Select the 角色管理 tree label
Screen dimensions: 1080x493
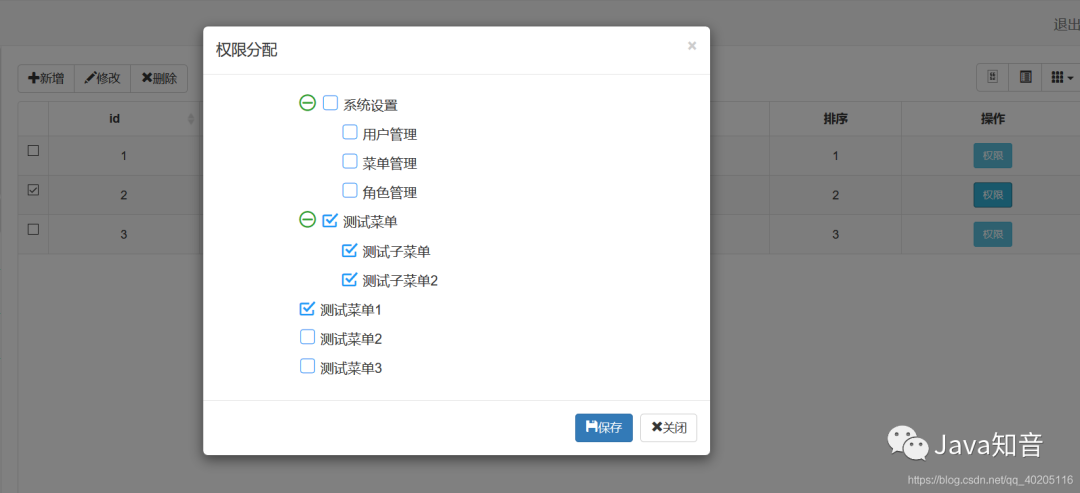click(x=390, y=193)
